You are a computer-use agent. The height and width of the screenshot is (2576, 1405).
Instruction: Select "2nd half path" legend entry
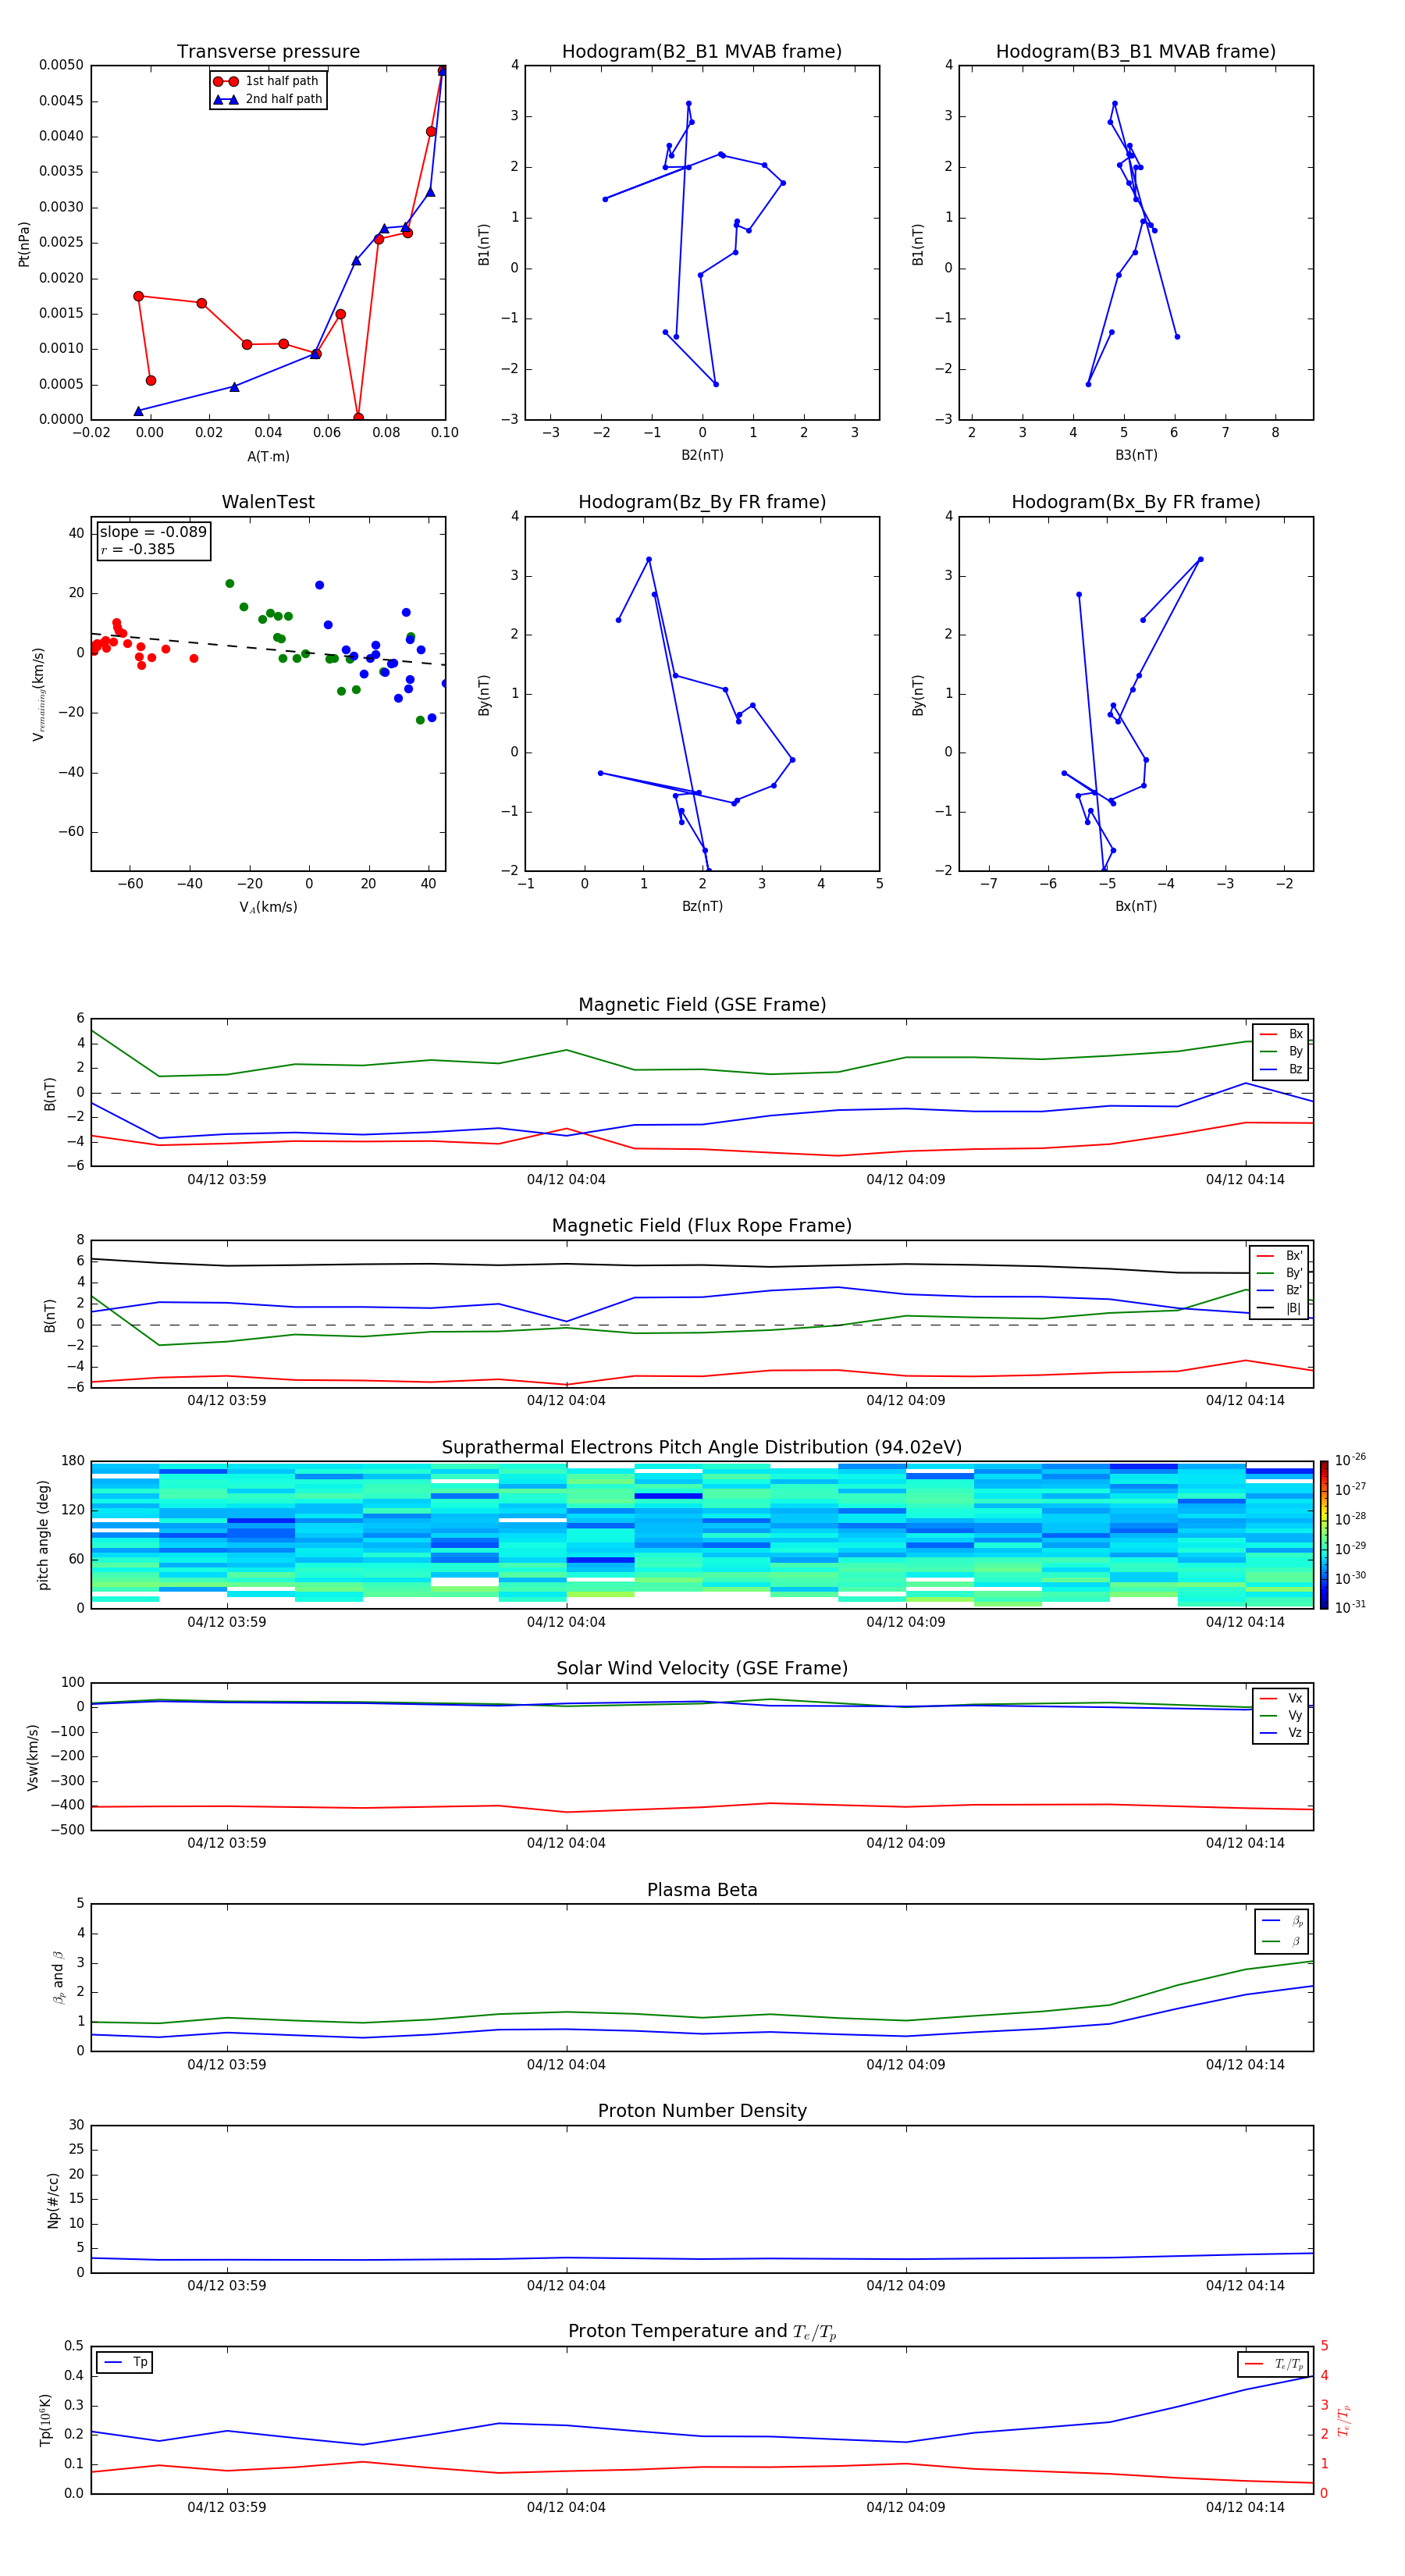point(268,99)
